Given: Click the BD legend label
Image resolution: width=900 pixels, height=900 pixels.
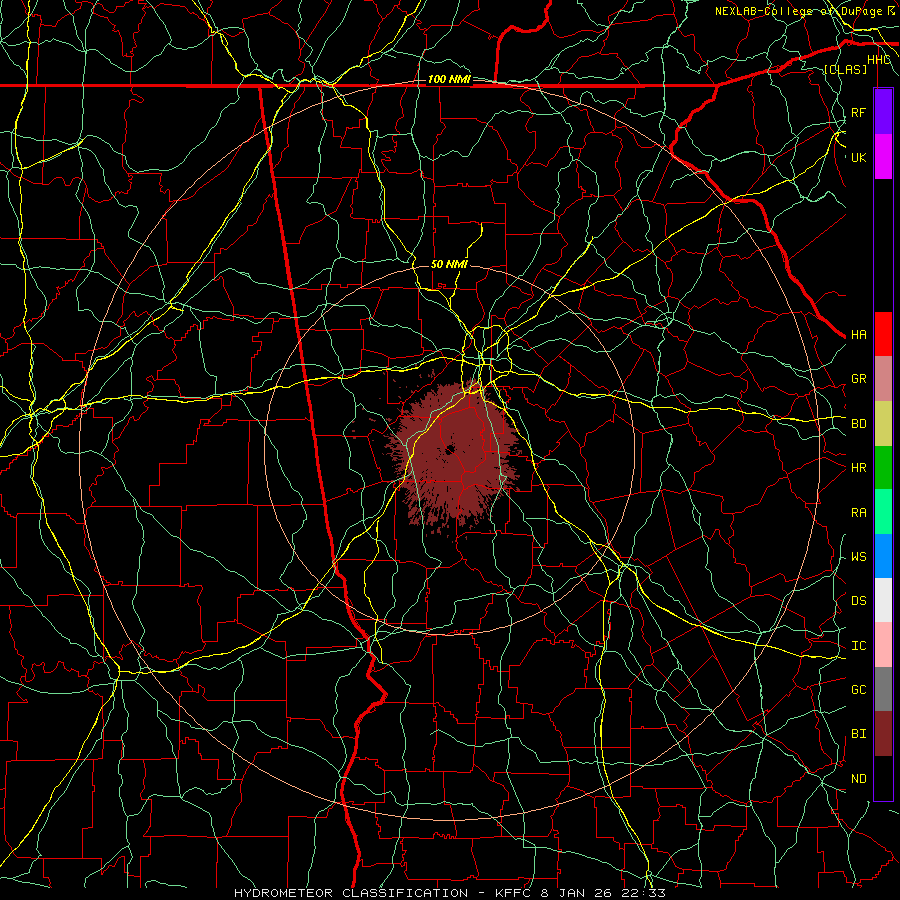Looking at the screenshot, I should tap(858, 424).
